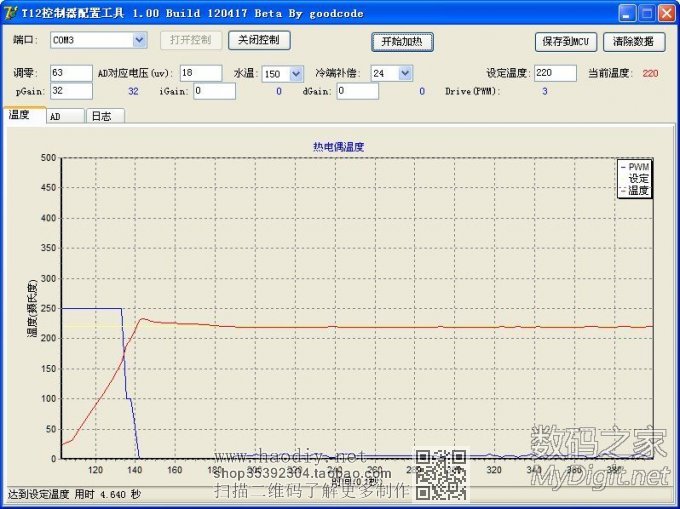This screenshot has width=680, height=509.
Task: Open the COM3 port dropdown
Action: [139, 40]
